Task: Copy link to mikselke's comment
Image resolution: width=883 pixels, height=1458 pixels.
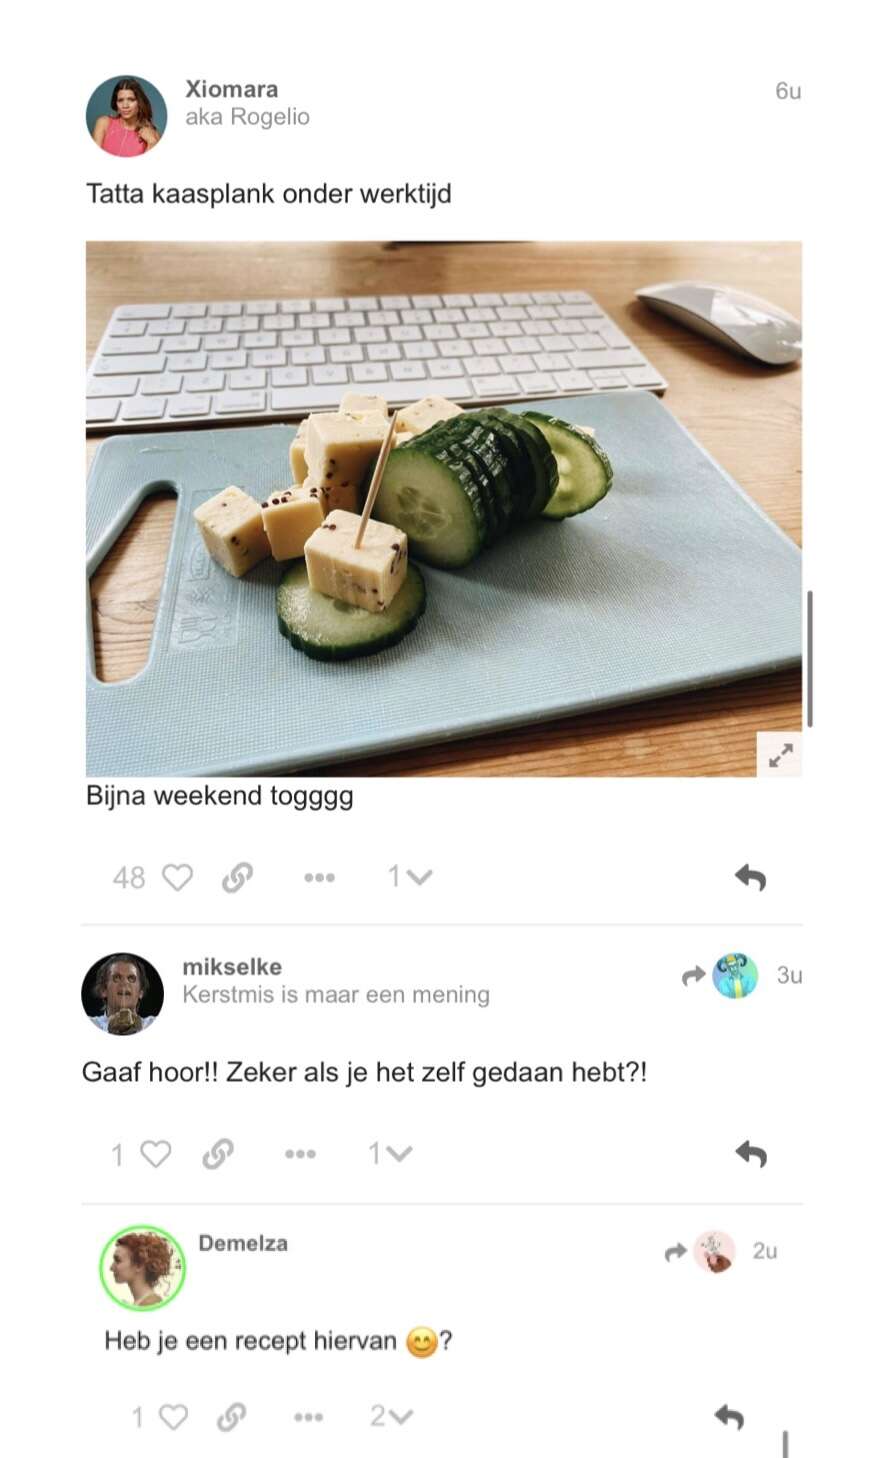Action: point(217,1154)
